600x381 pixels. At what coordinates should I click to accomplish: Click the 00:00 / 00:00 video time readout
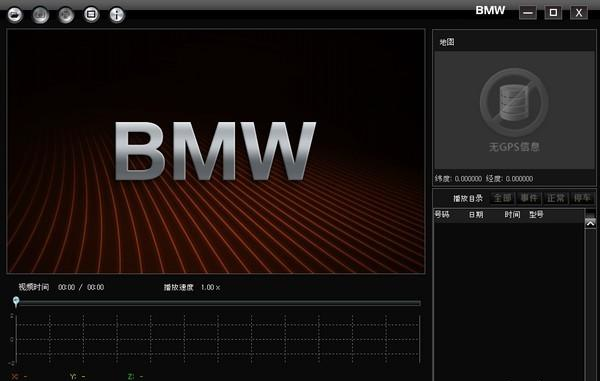click(x=81, y=287)
